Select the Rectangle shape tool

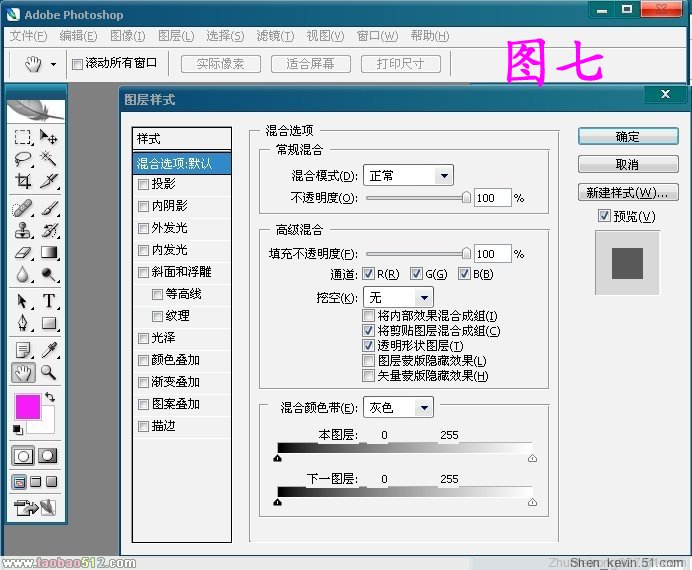(x=49, y=323)
